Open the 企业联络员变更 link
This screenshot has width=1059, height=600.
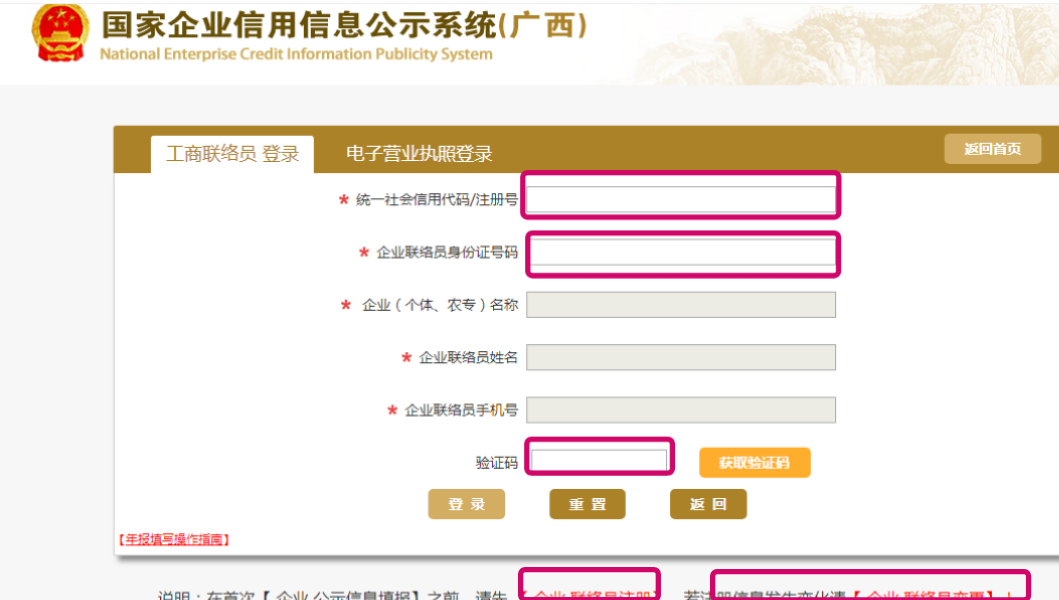pos(925,594)
